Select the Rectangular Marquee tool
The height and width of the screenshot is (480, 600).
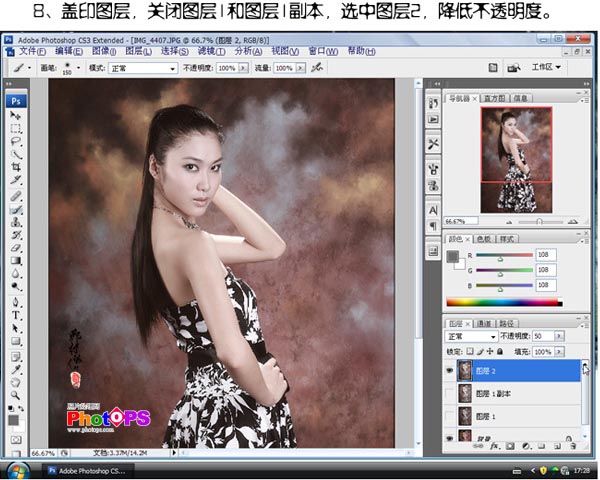pyautogui.click(x=17, y=129)
